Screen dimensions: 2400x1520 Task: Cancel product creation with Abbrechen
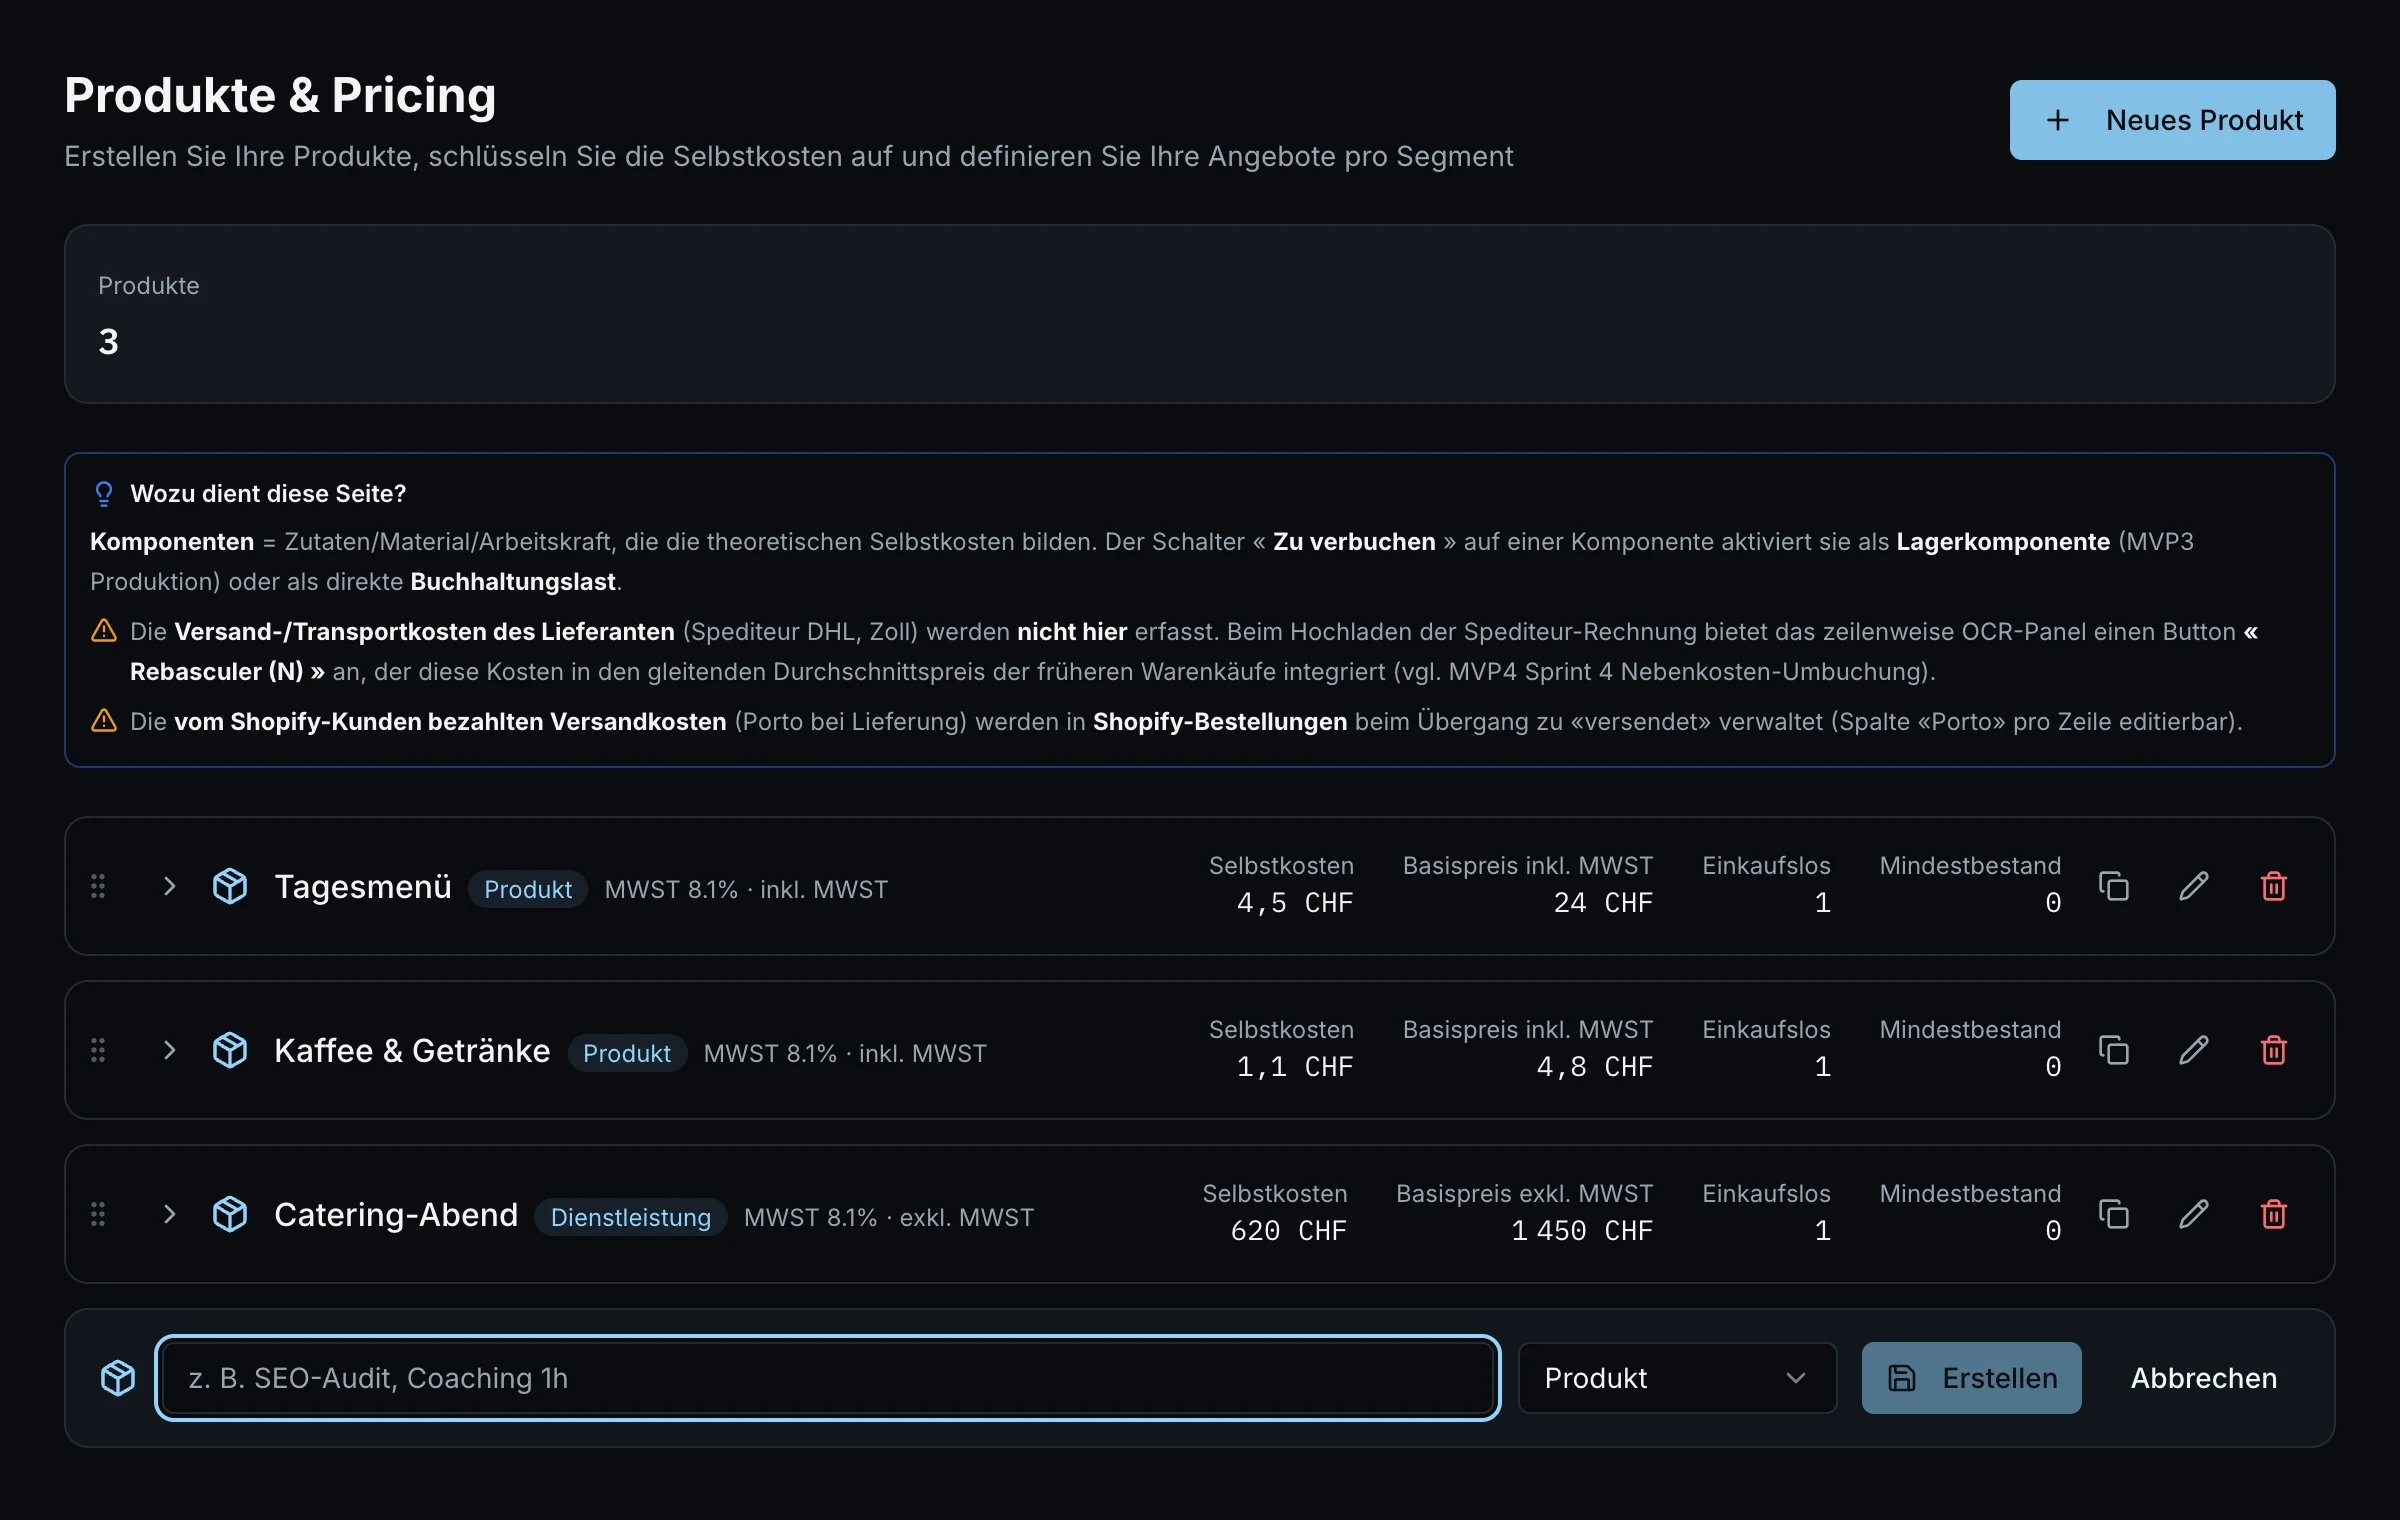click(2204, 1378)
